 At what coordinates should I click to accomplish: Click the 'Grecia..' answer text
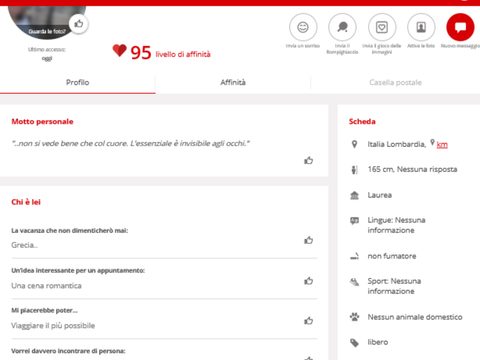coord(25,245)
